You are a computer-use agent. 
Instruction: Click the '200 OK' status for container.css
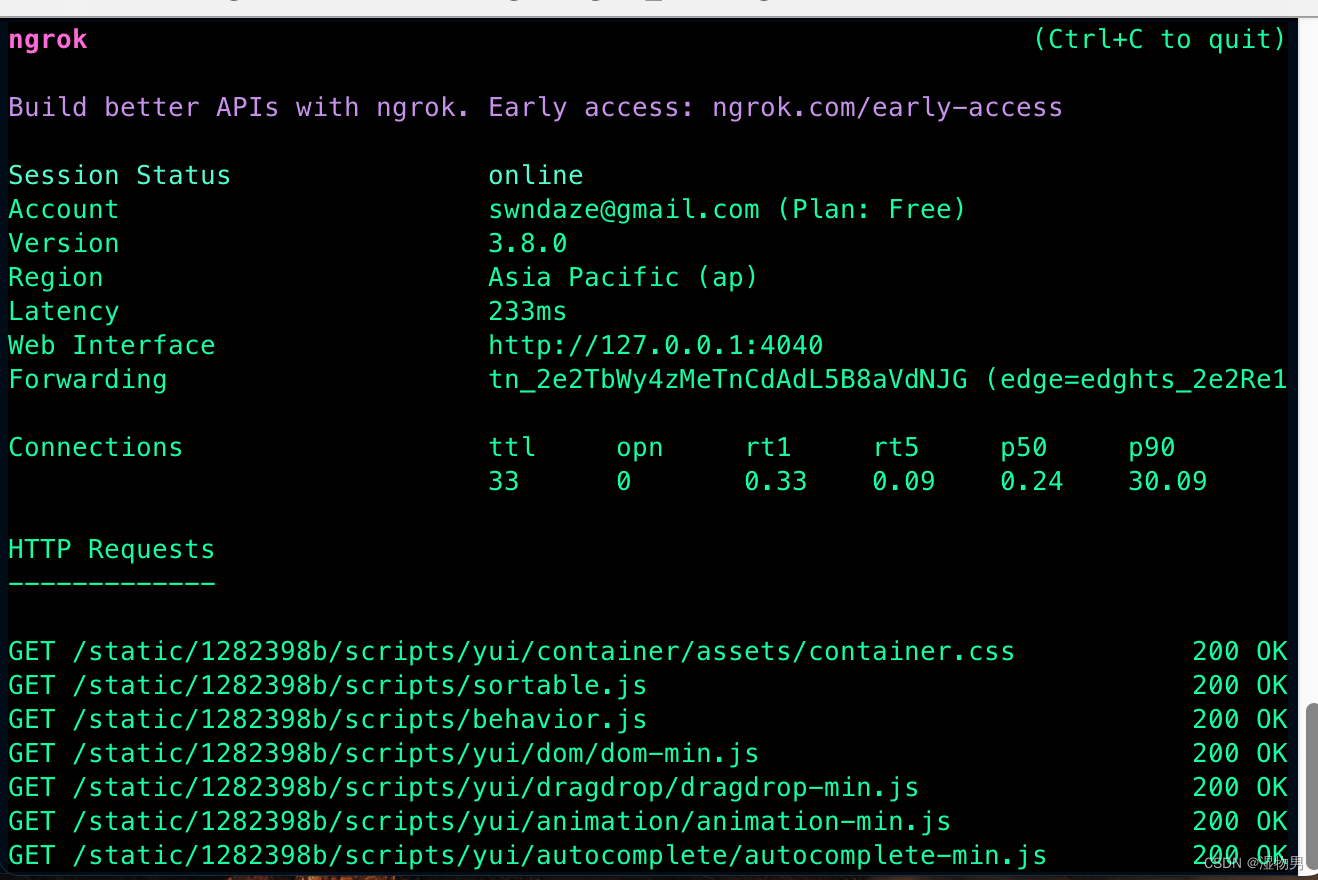[1240, 651]
